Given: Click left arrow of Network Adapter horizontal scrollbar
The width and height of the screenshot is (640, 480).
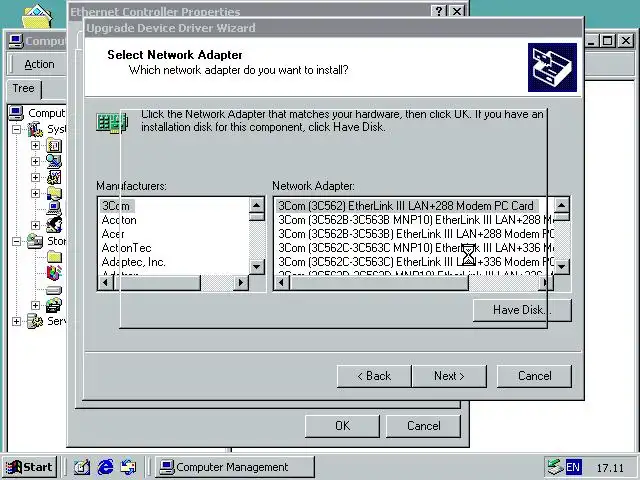Looking at the screenshot, I should coord(282,282).
